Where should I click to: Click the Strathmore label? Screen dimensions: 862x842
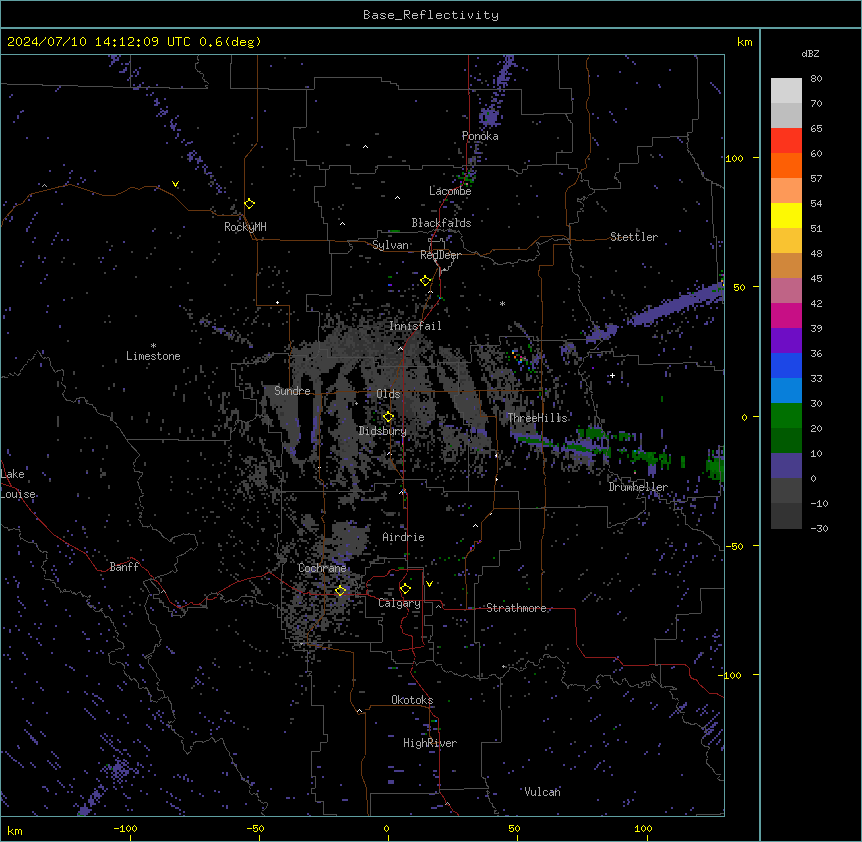(x=516, y=608)
